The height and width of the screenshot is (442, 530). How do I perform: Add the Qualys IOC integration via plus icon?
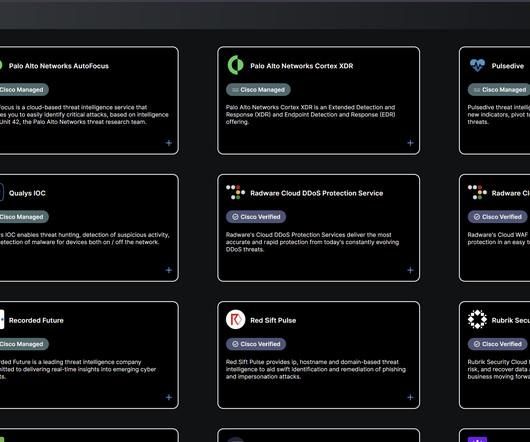coord(169,270)
